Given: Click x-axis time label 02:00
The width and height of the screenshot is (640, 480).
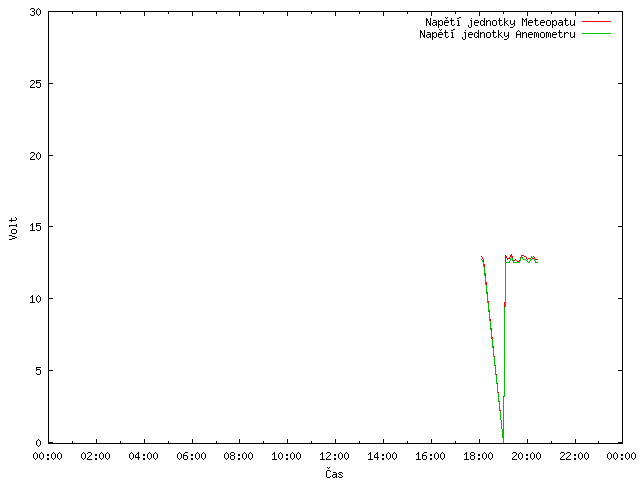Looking at the screenshot, I should [96, 456].
